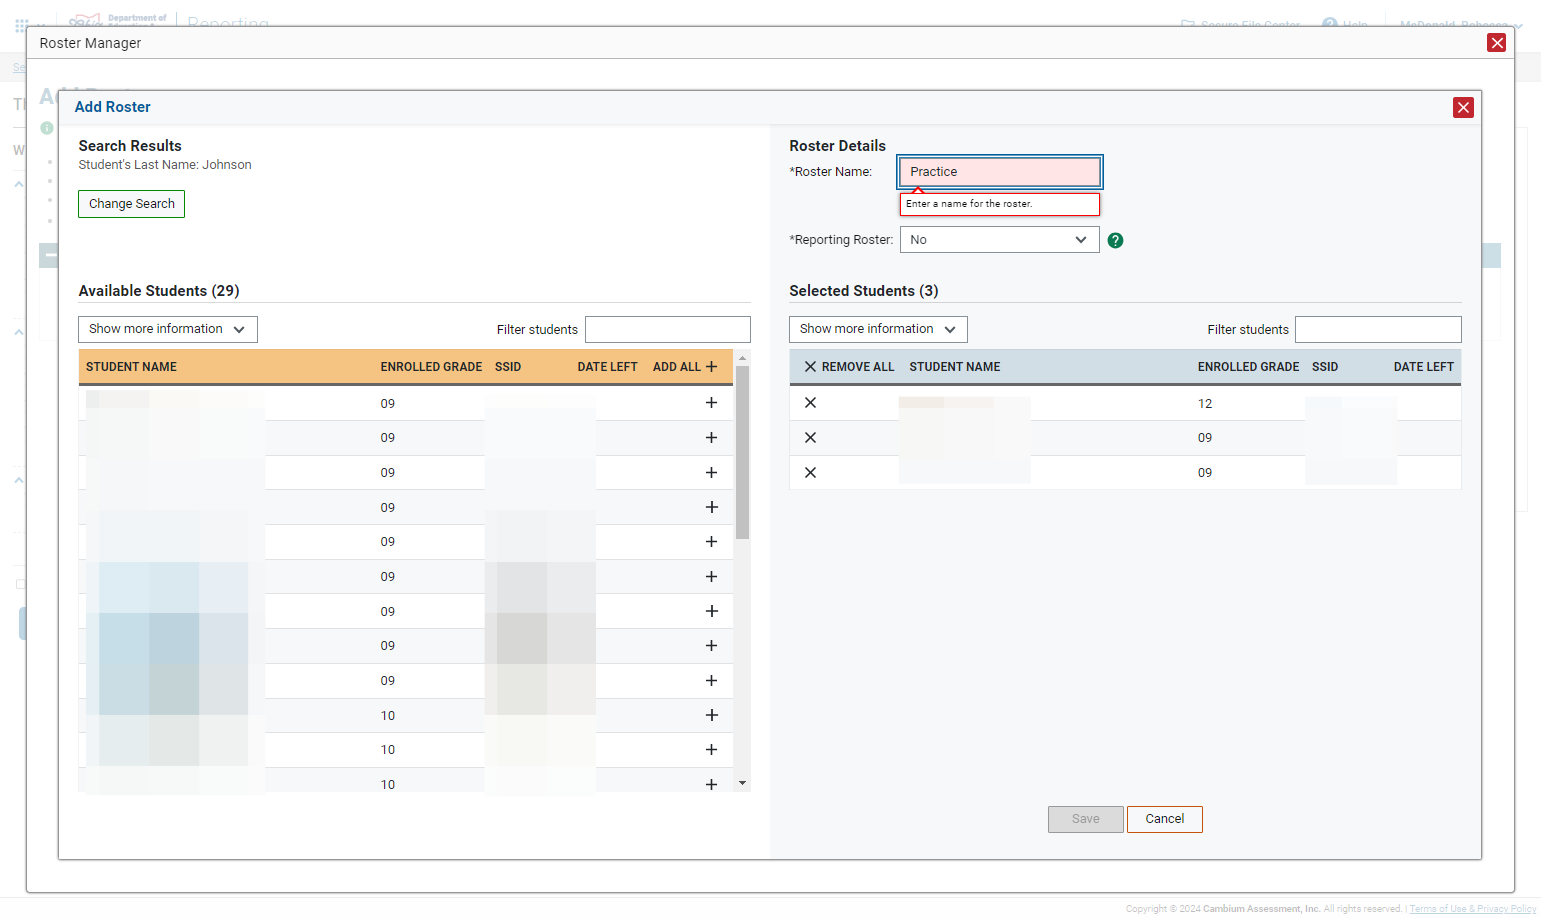Sort Available Students by STUDENT NAME header
1541x919 pixels.
[131, 367]
